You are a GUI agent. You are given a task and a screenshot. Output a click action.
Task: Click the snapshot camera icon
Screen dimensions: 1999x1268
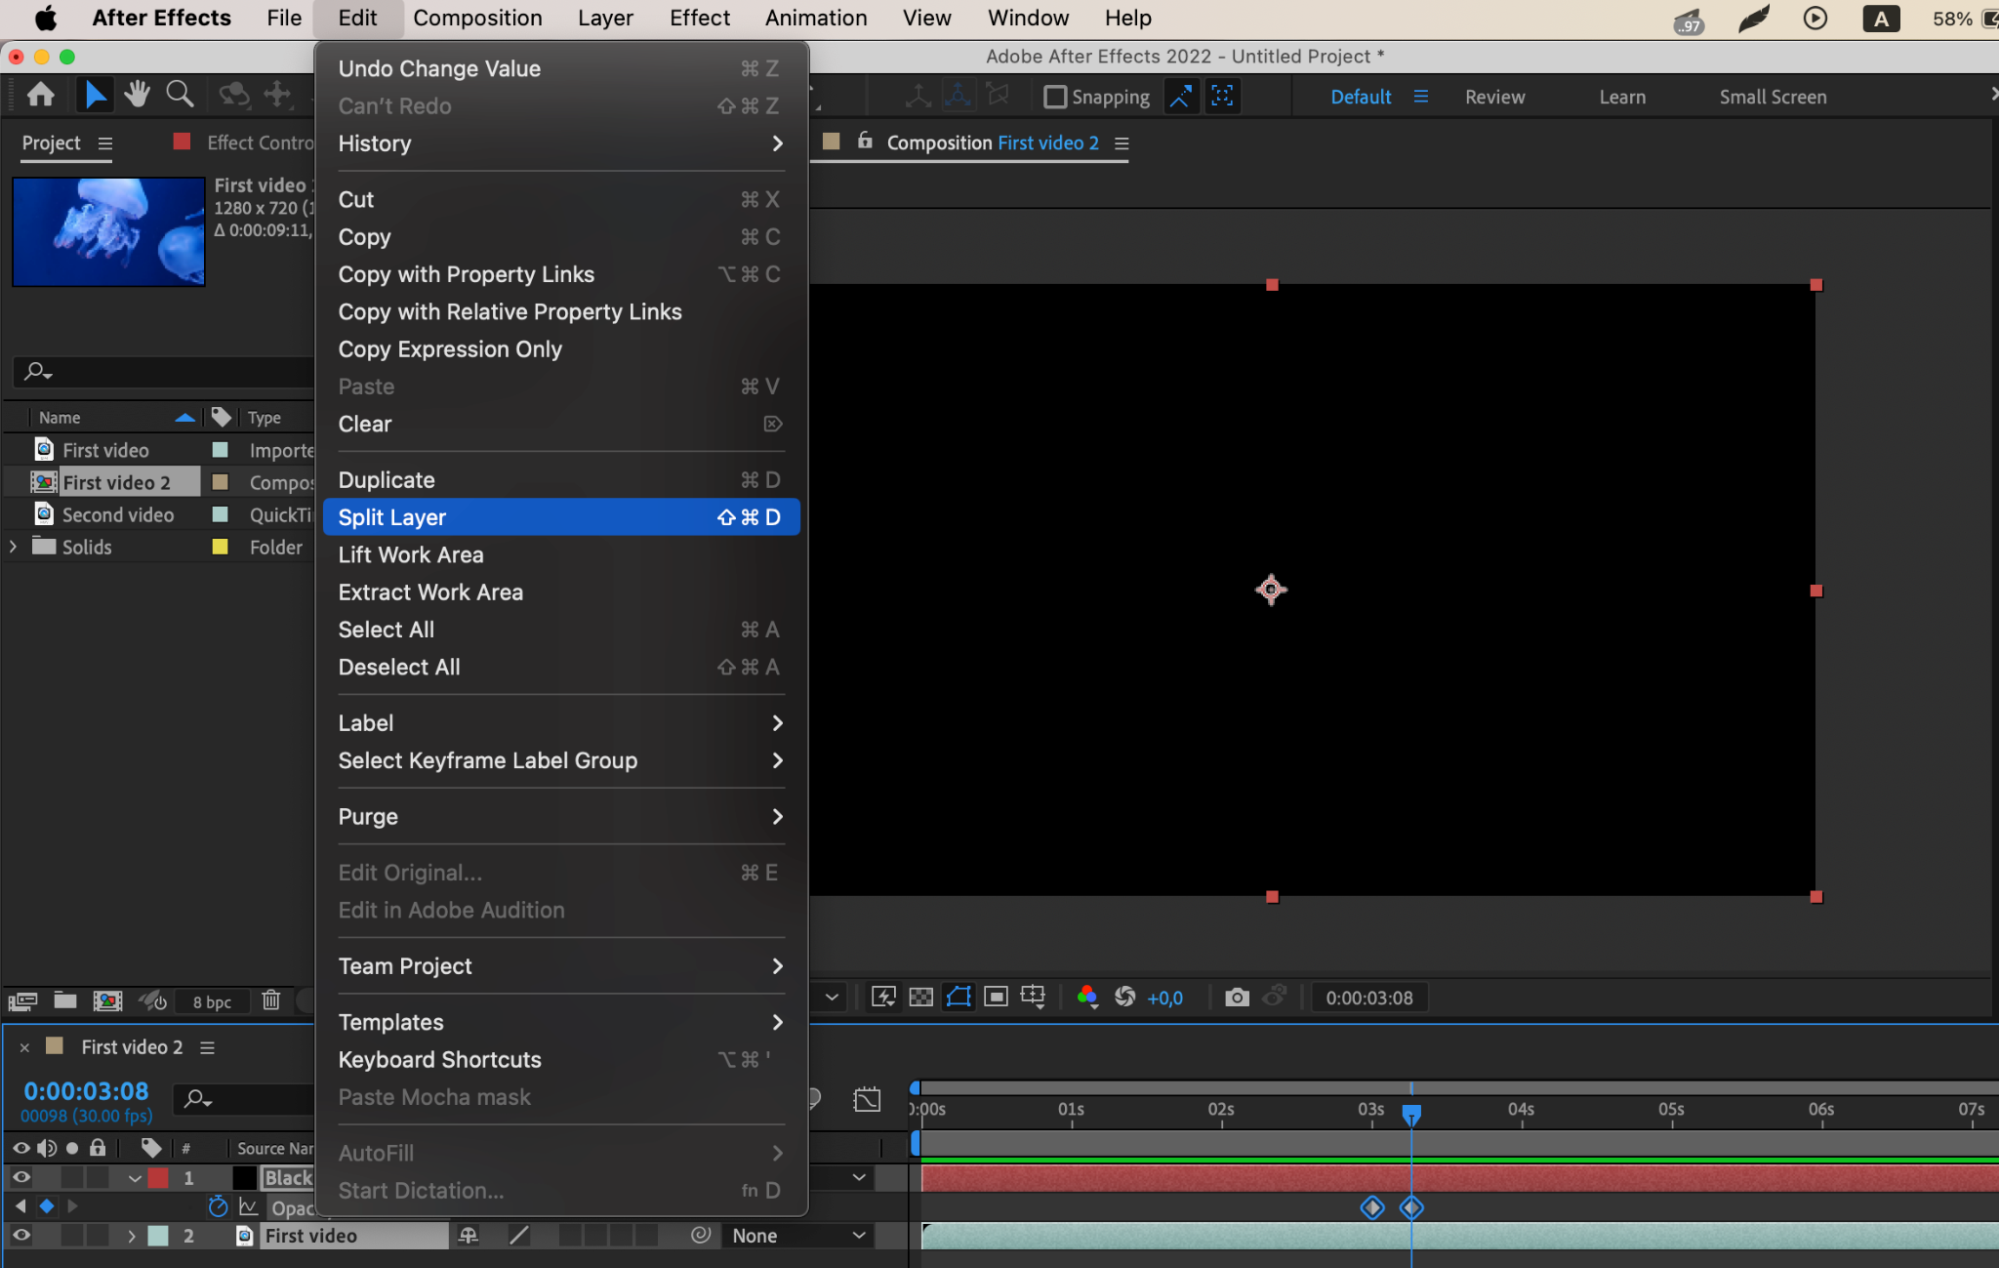click(1237, 997)
